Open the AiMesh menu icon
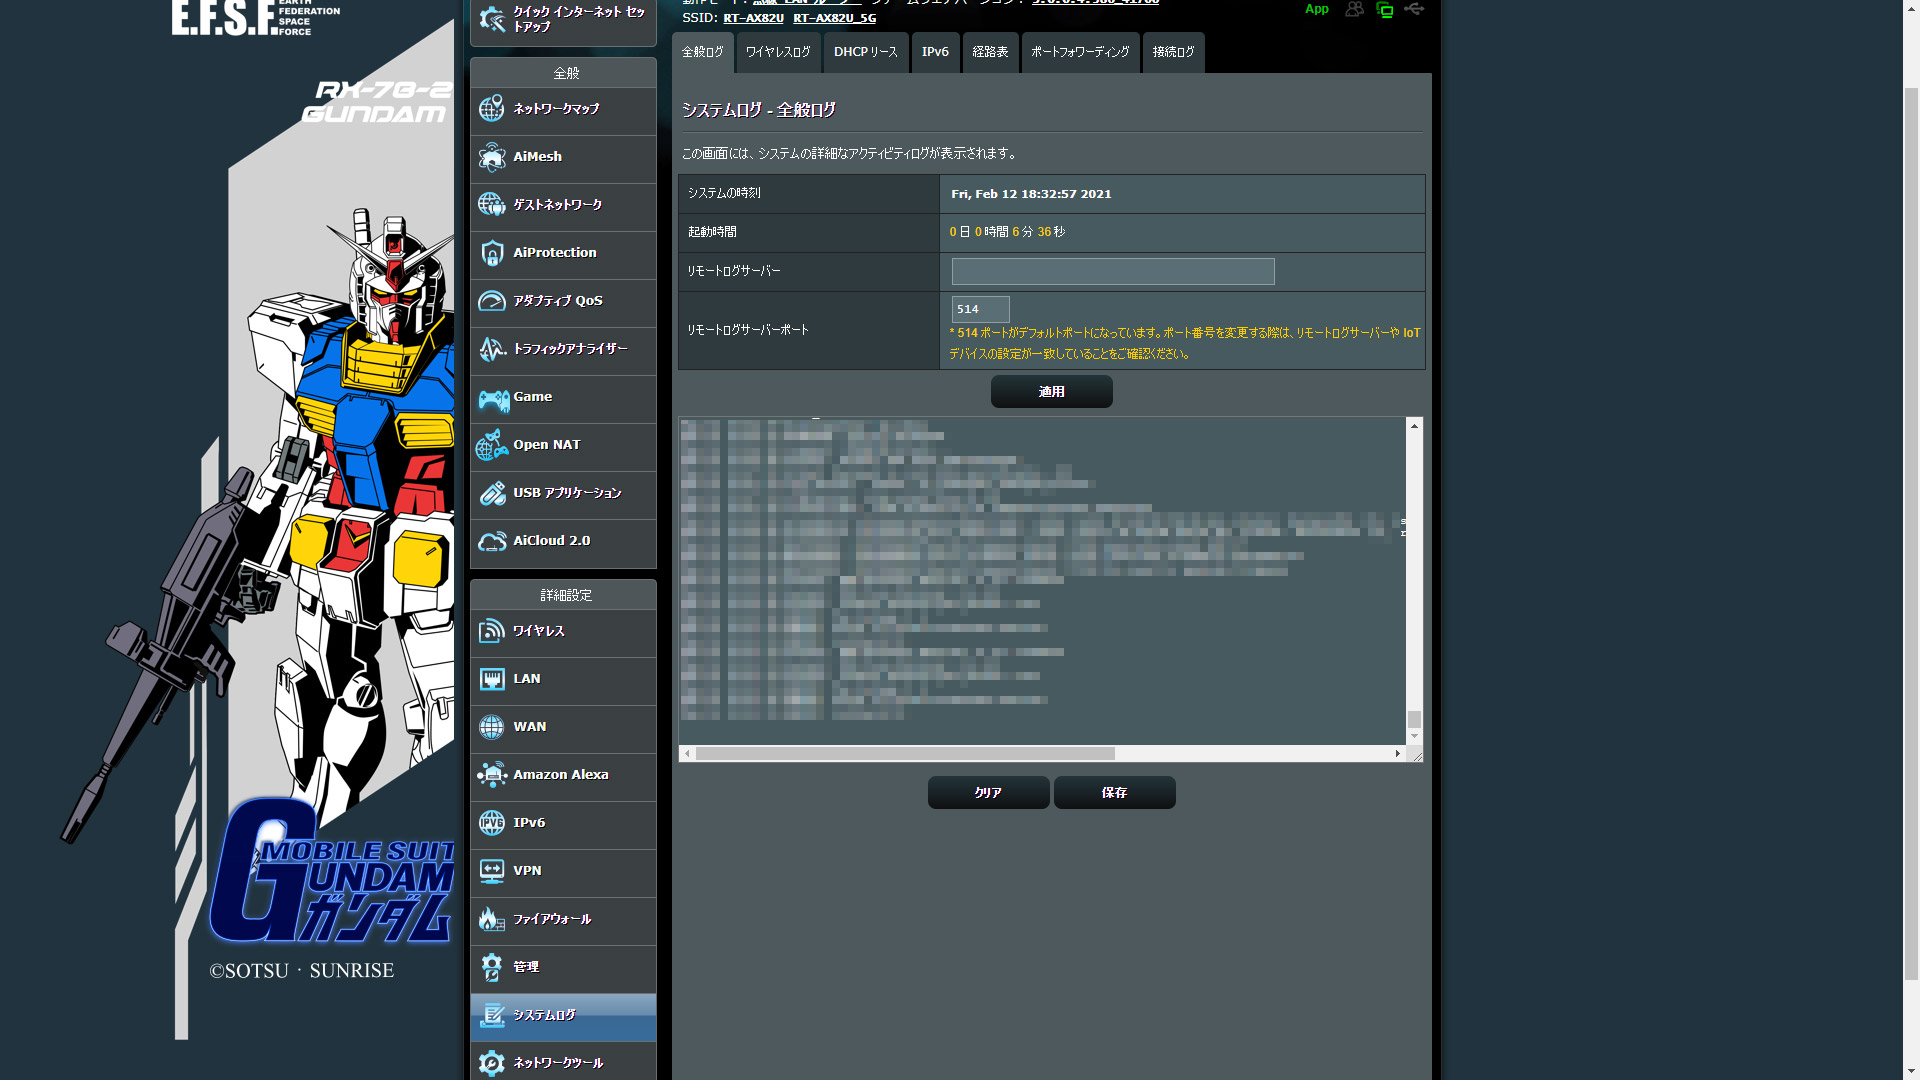 point(491,157)
